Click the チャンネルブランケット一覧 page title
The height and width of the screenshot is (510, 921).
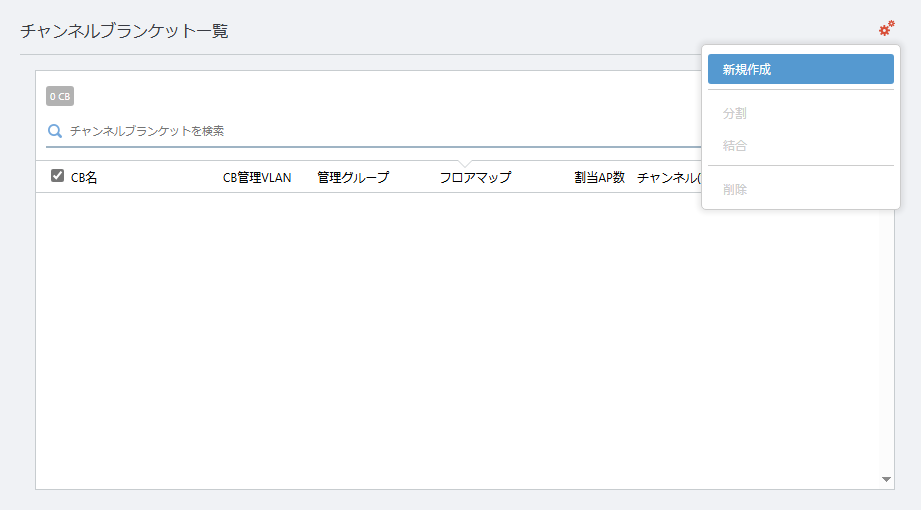(x=124, y=31)
